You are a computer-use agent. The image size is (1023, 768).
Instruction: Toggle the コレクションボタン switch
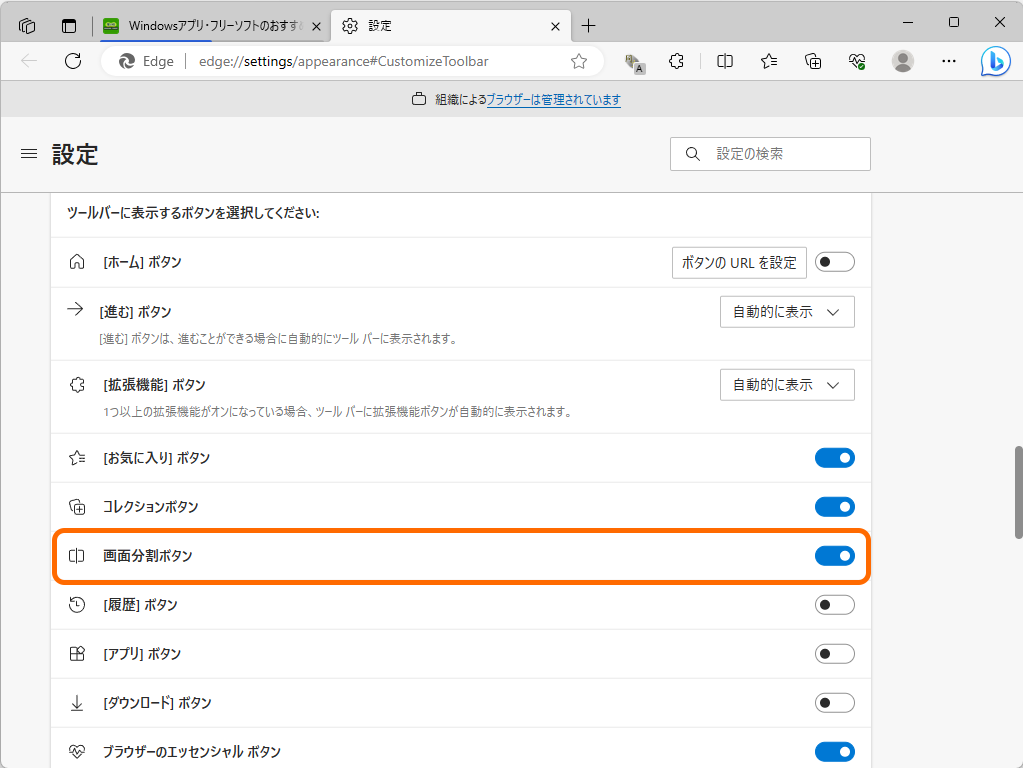[x=834, y=507]
